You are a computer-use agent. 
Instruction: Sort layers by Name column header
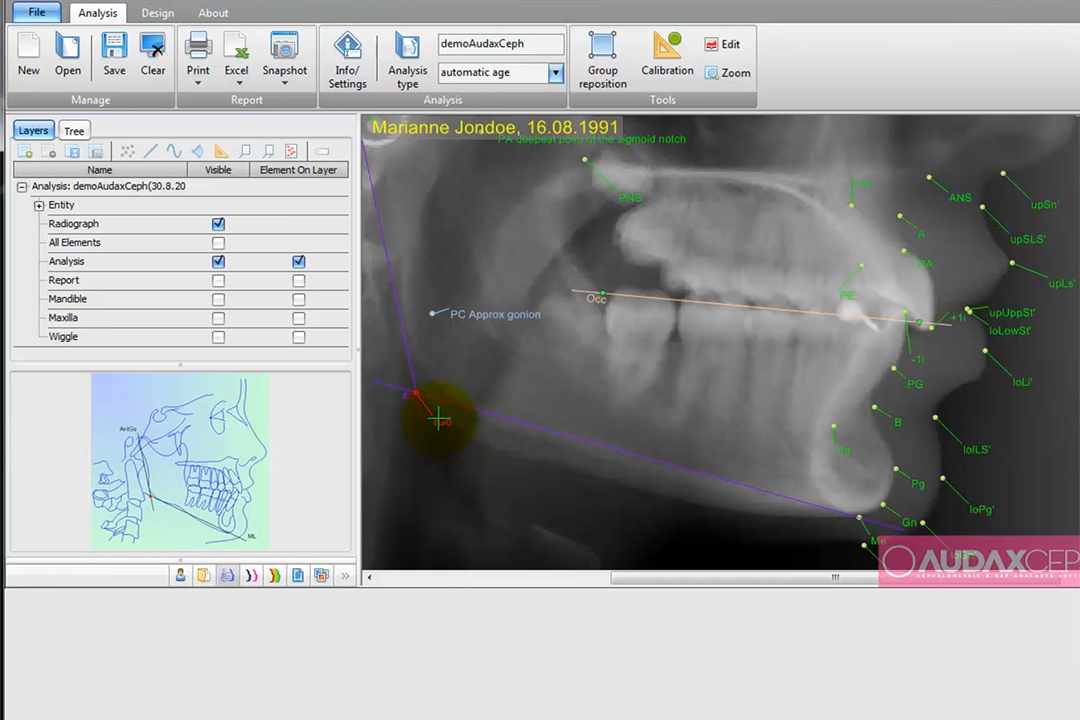pyautogui.click(x=100, y=169)
